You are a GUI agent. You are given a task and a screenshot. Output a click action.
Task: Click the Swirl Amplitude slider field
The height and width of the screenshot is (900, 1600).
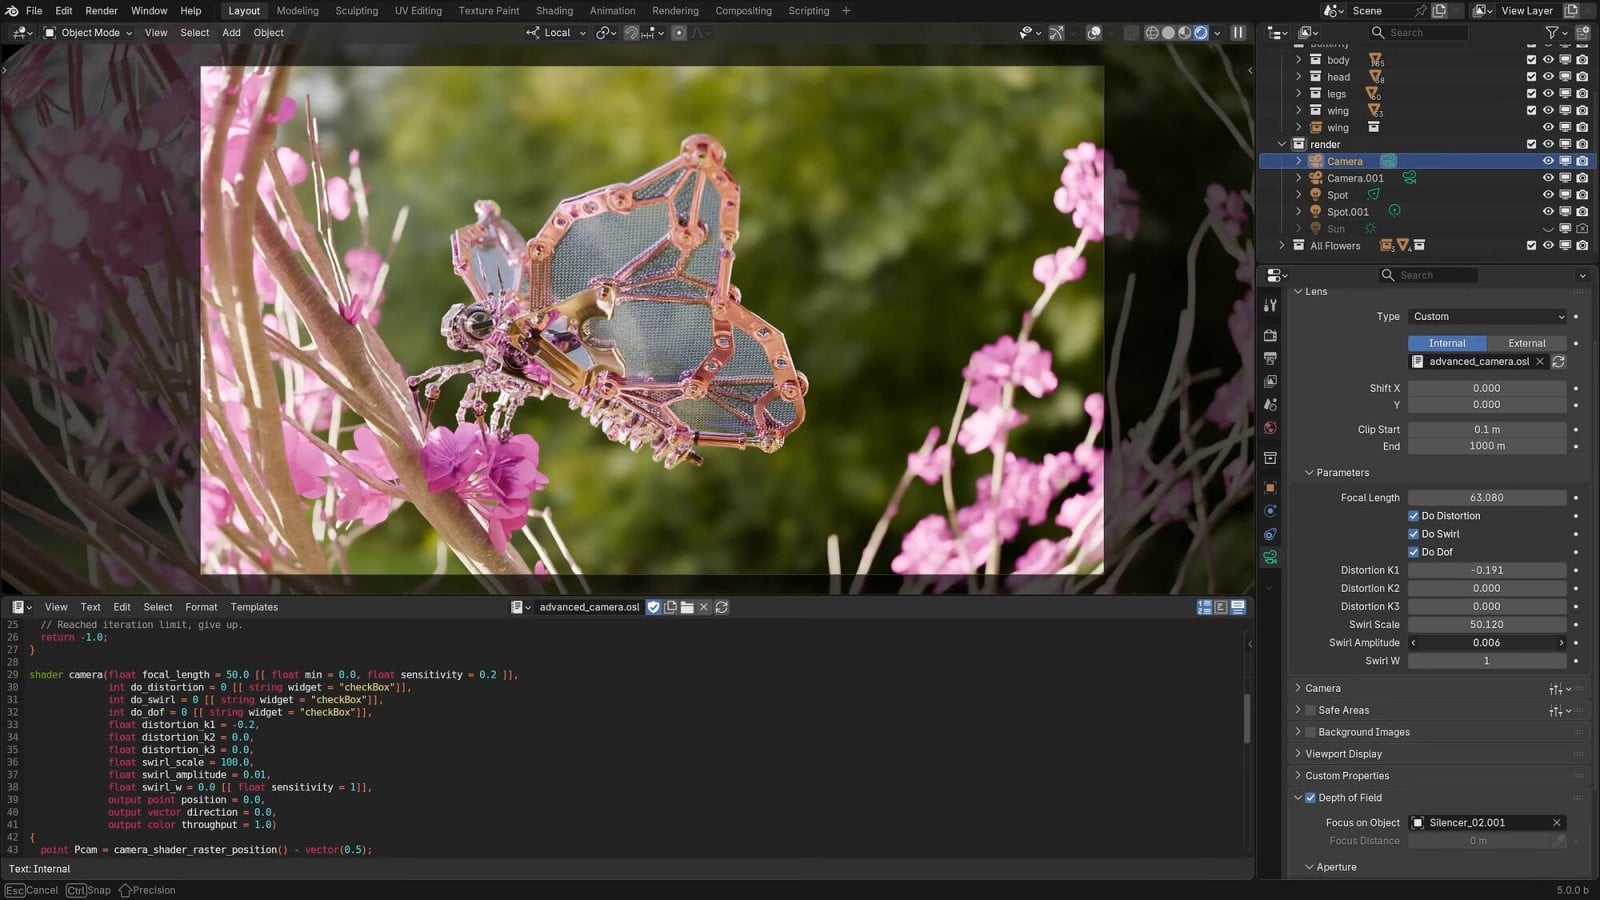1486,643
